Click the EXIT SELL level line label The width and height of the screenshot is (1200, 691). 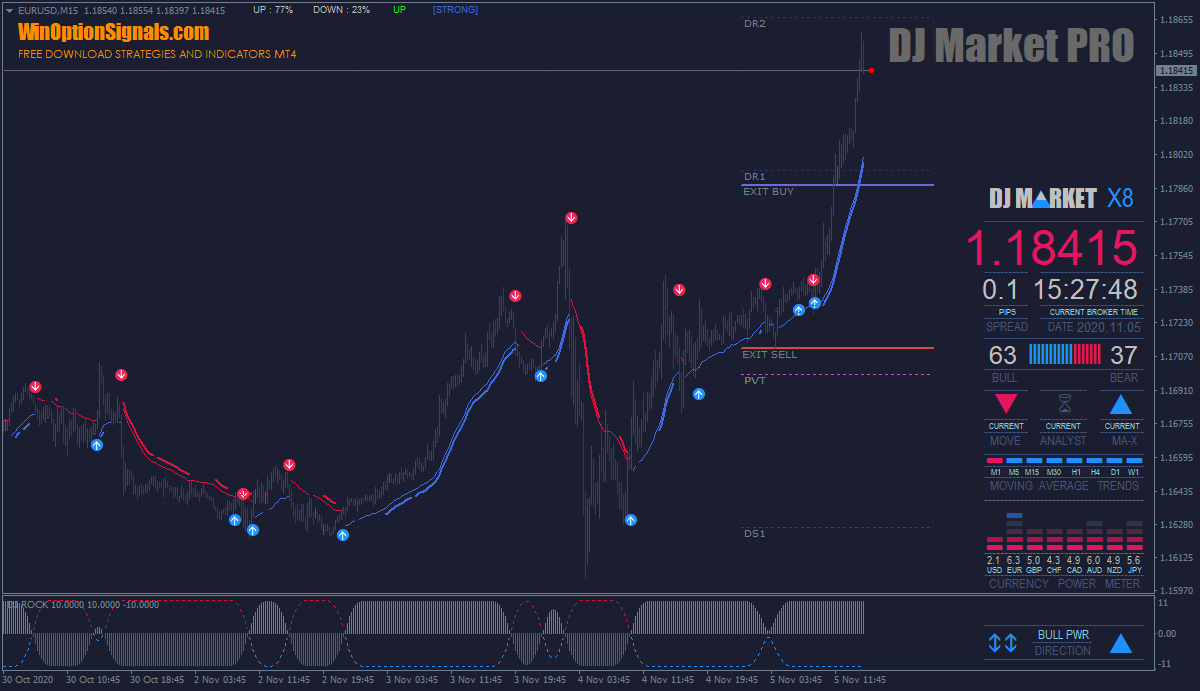tap(769, 355)
